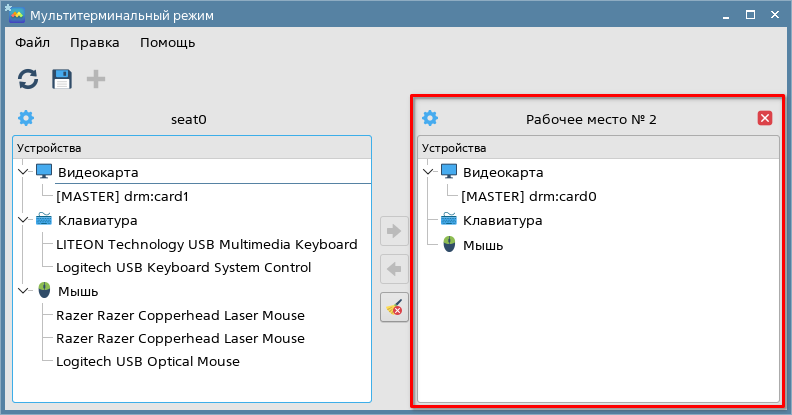Collapse the Мышь node in seat0

coord(24,291)
